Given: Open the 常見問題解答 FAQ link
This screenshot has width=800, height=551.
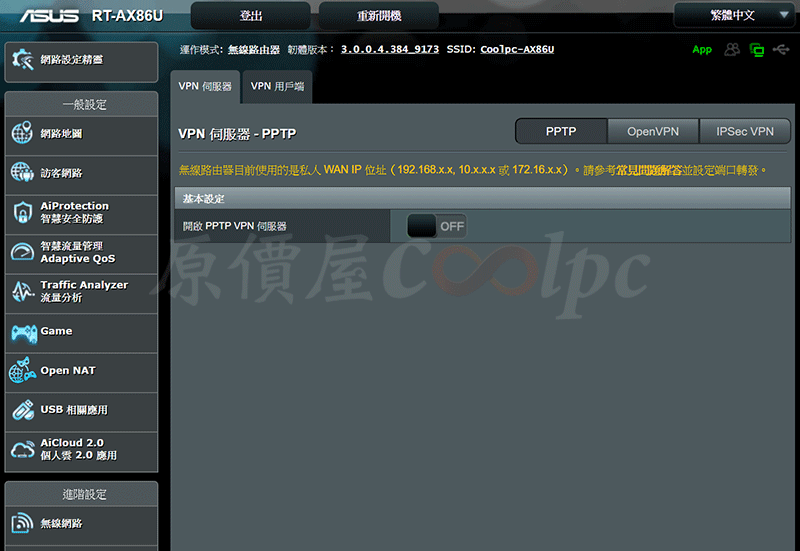Looking at the screenshot, I should (649, 170).
